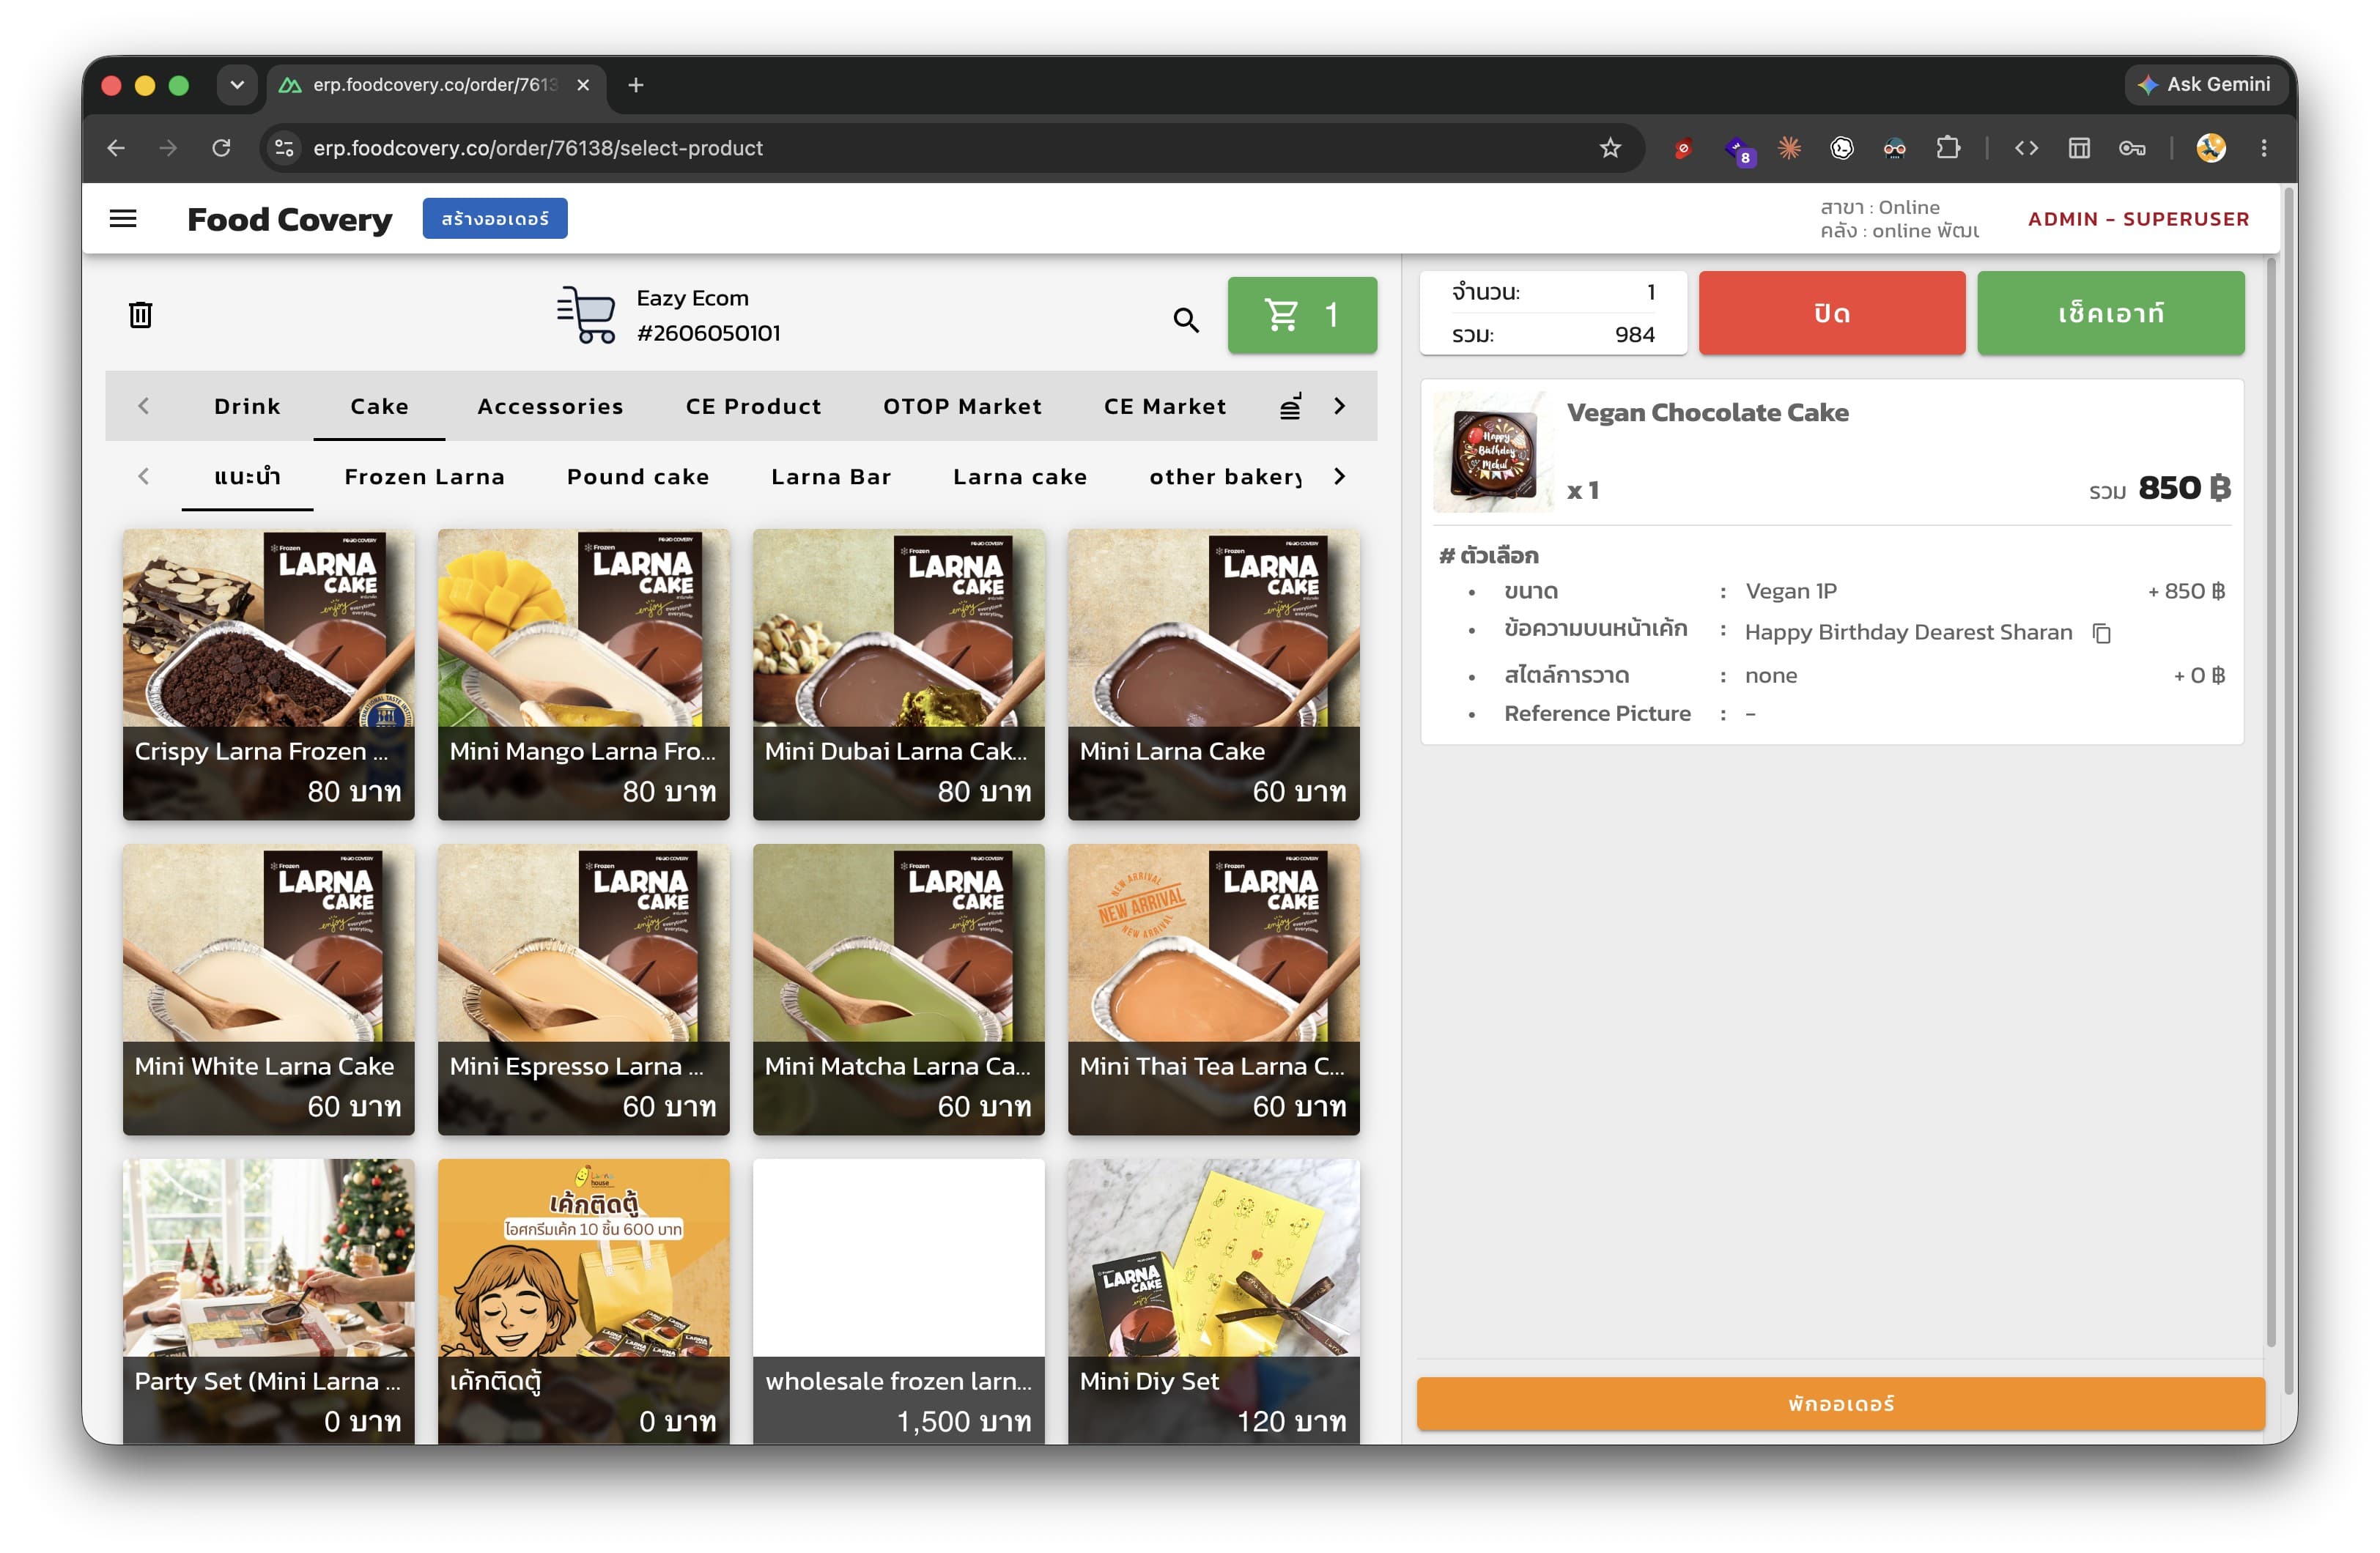Add Mini Diy Set product card
Viewport: 2380px width, 1553px height.
pos(1214,1301)
